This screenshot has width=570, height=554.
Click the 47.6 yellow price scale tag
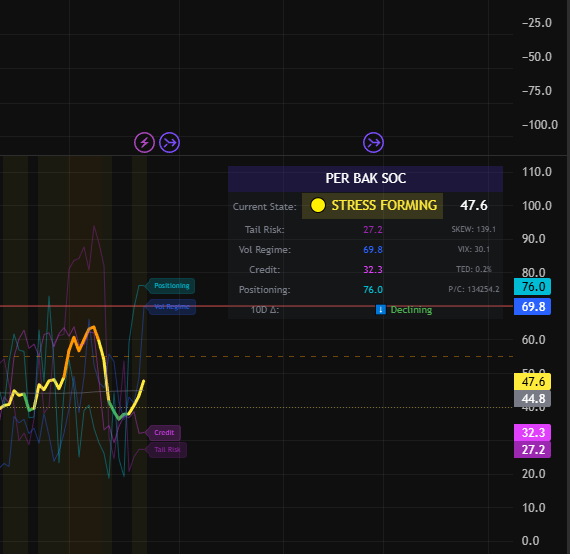pos(532,382)
